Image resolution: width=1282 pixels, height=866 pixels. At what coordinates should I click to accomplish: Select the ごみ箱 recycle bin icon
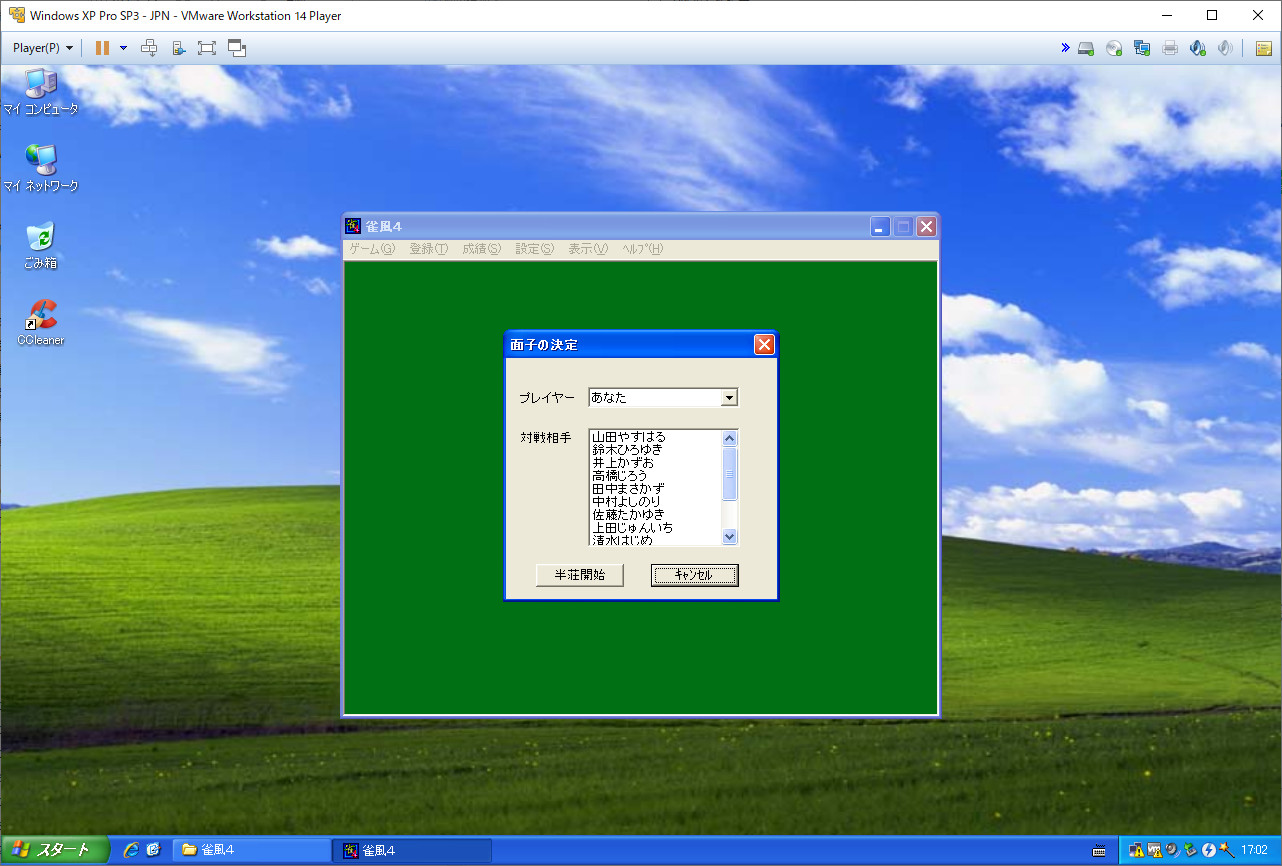40,246
